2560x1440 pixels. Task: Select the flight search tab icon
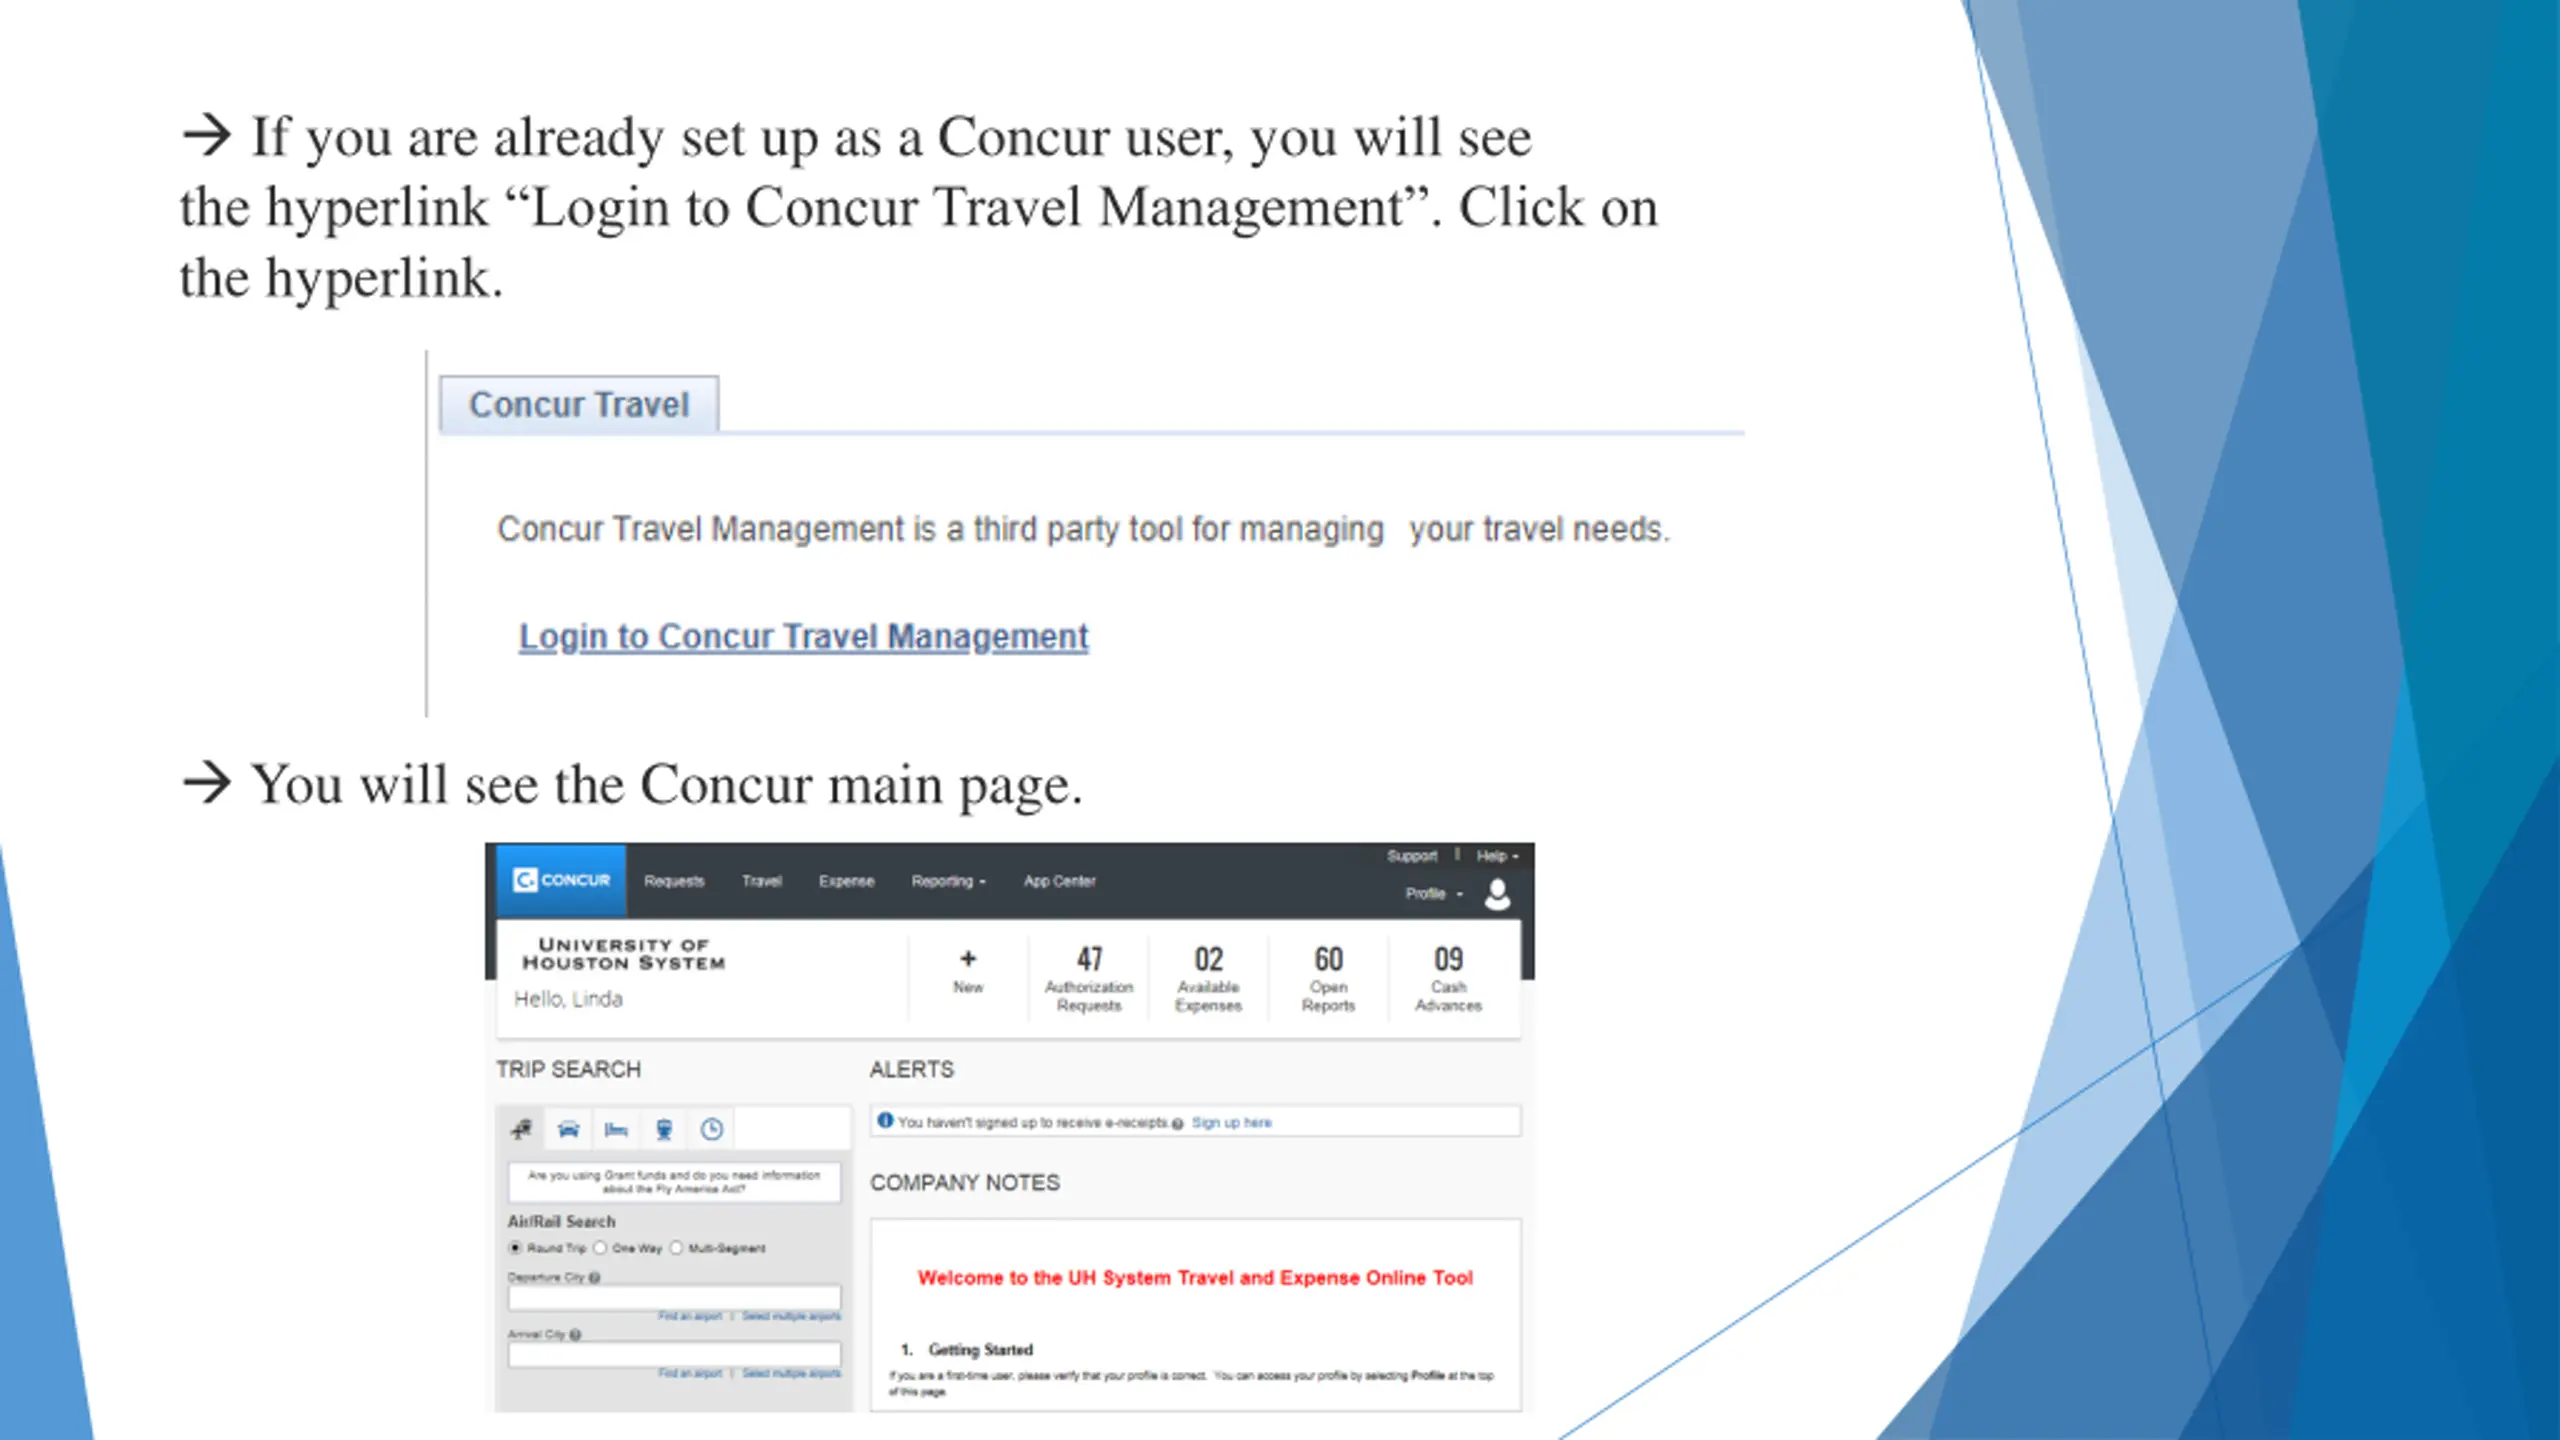(521, 1130)
